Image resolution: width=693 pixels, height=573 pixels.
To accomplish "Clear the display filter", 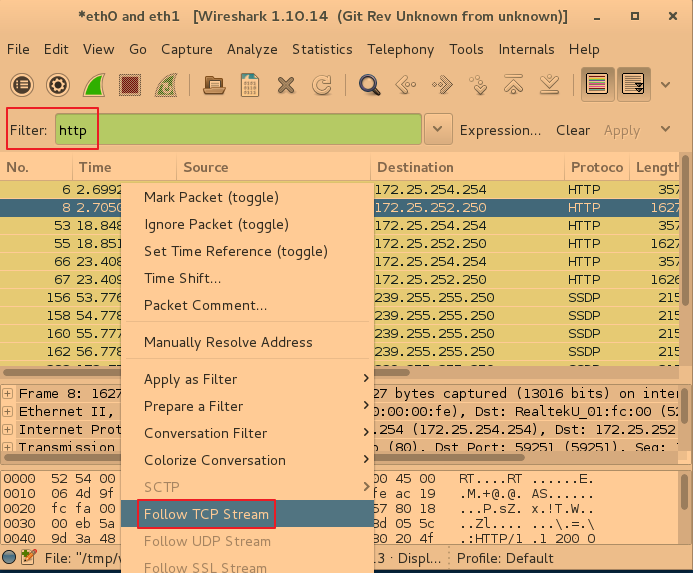I will pyautogui.click(x=573, y=130).
